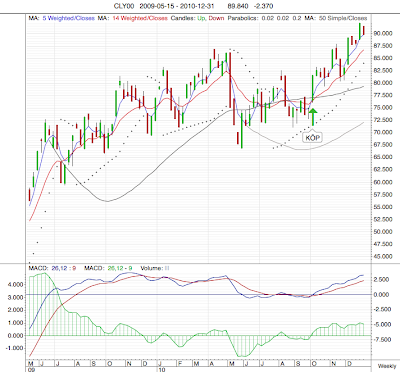Image resolution: width=400 pixels, height=372 pixels.
Task: Click the 4.000 left indicator axis label
Action: (x=16, y=284)
